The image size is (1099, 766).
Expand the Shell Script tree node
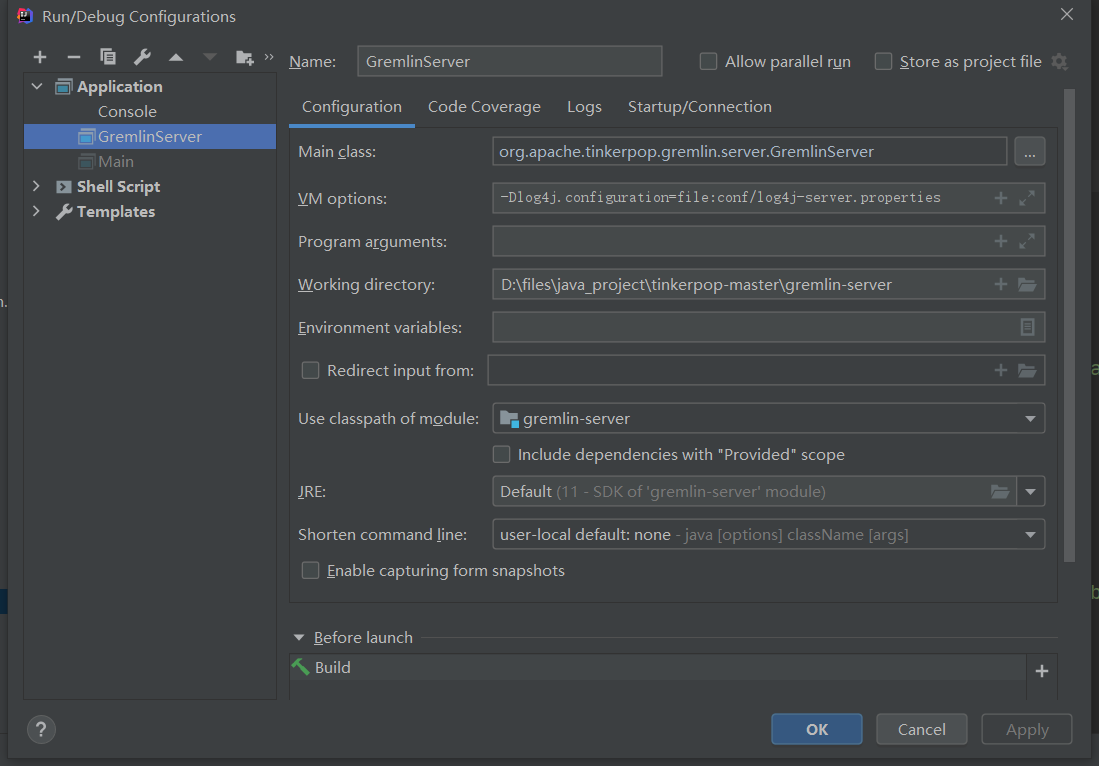click(x=37, y=187)
